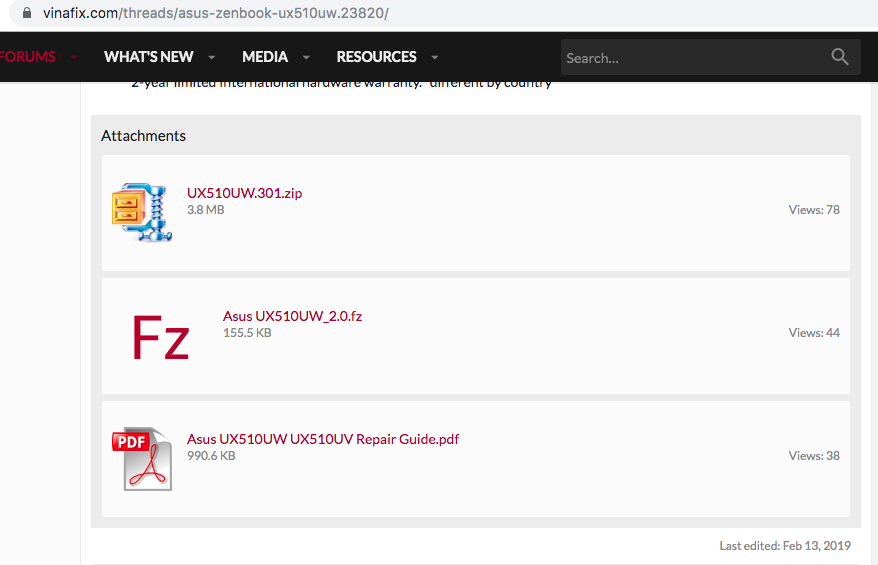Click the padlock icon in address bar

pyautogui.click(x=27, y=12)
